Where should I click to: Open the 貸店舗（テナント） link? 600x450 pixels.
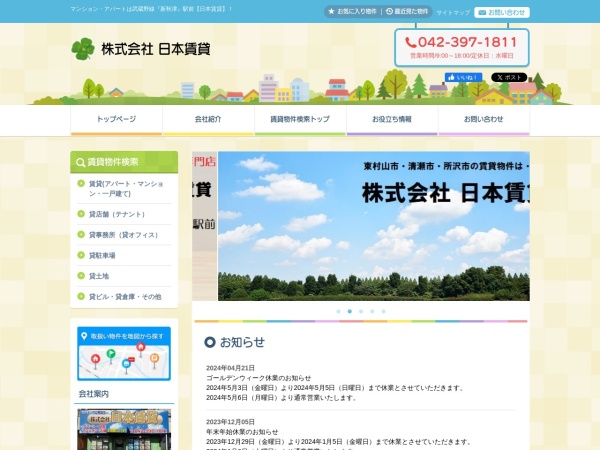coord(117,214)
